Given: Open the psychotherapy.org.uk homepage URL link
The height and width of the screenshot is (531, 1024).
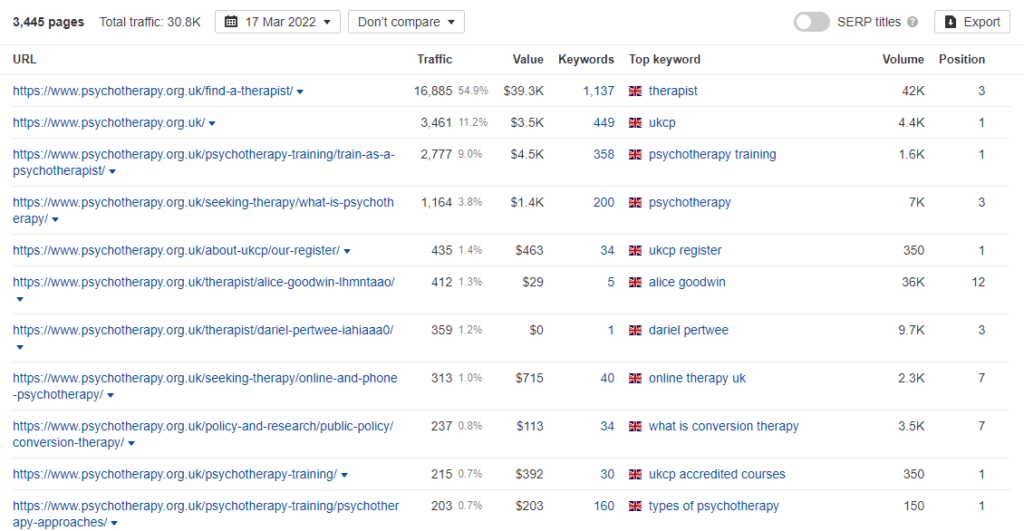Looking at the screenshot, I should click(108, 122).
